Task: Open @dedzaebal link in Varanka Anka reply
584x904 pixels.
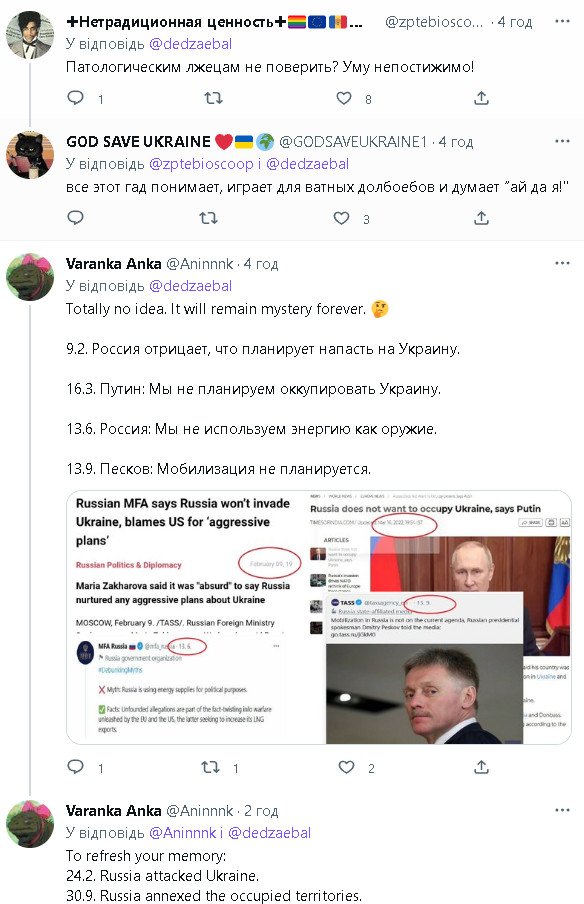Action: tap(190, 286)
